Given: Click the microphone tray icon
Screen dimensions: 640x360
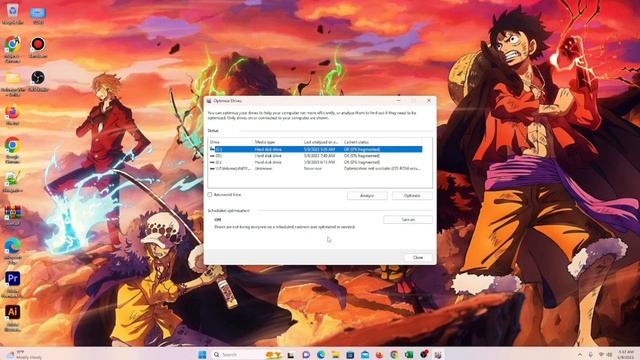Looking at the screenshot, I should 590,355.
